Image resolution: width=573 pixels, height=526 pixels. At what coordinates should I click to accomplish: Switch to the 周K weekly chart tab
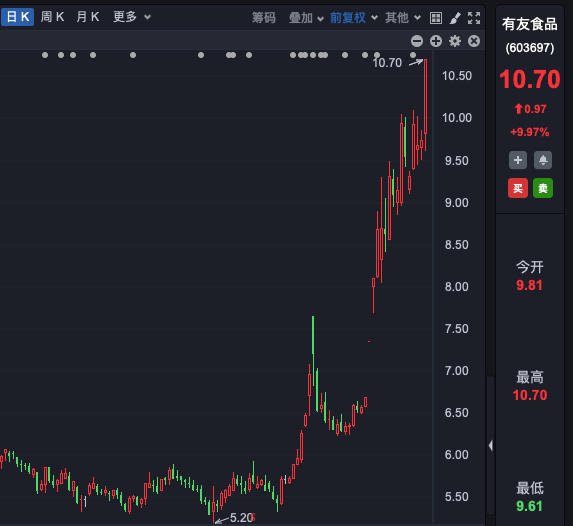[x=53, y=17]
